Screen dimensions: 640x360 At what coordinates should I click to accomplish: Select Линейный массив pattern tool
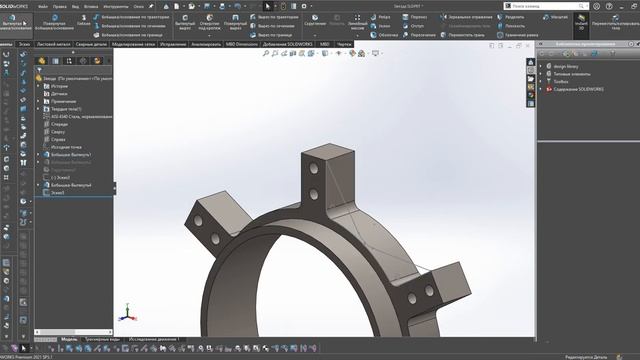point(358,23)
